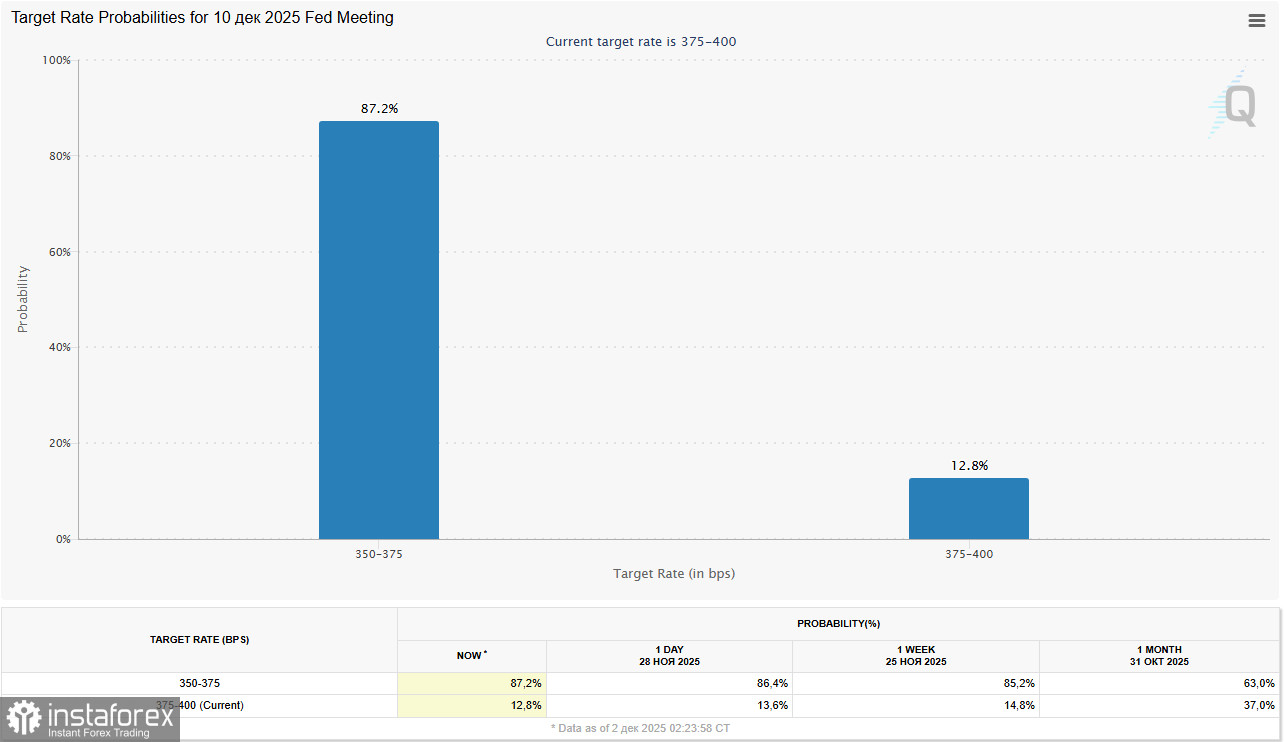This screenshot has height=742, width=1284.
Task: Click the 1 DAY 28 НОЯ 2025 header
Action: pos(670,656)
